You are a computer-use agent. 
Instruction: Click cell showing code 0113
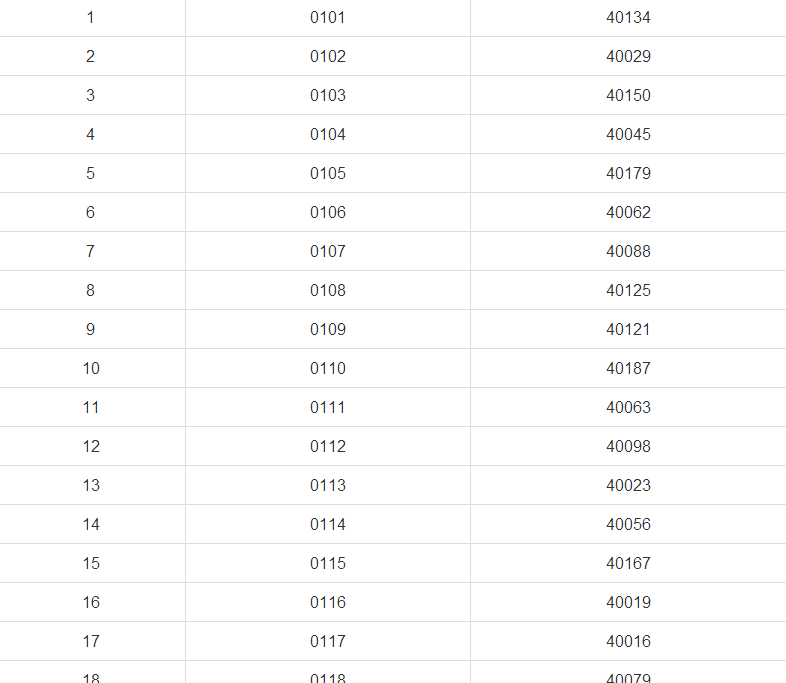328,485
